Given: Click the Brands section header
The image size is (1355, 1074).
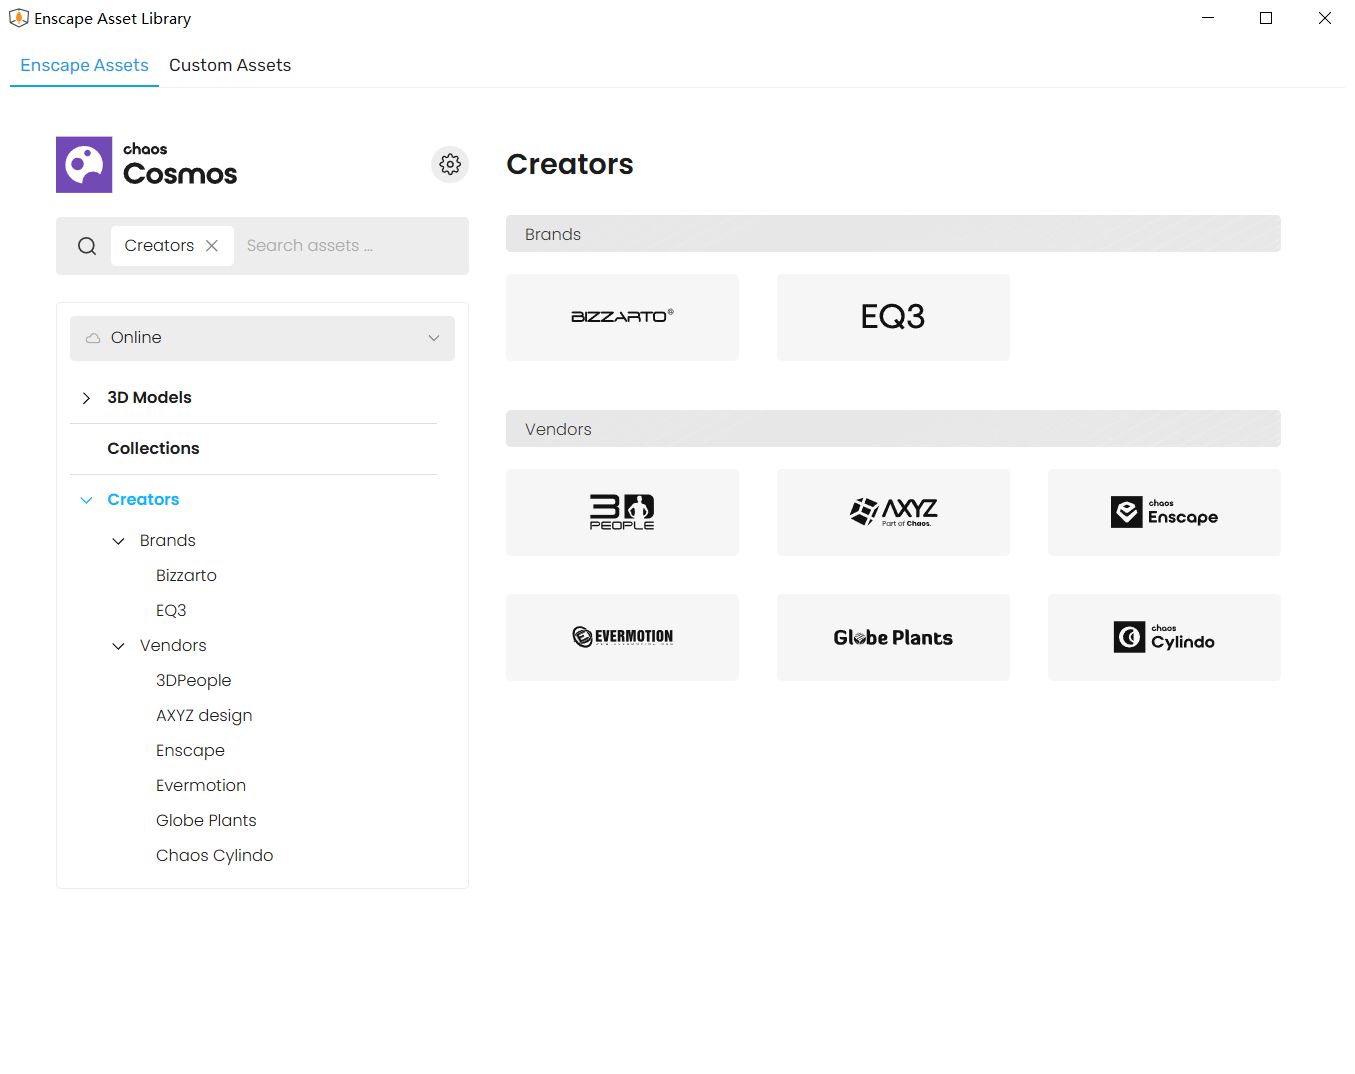Looking at the screenshot, I should pos(893,234).
